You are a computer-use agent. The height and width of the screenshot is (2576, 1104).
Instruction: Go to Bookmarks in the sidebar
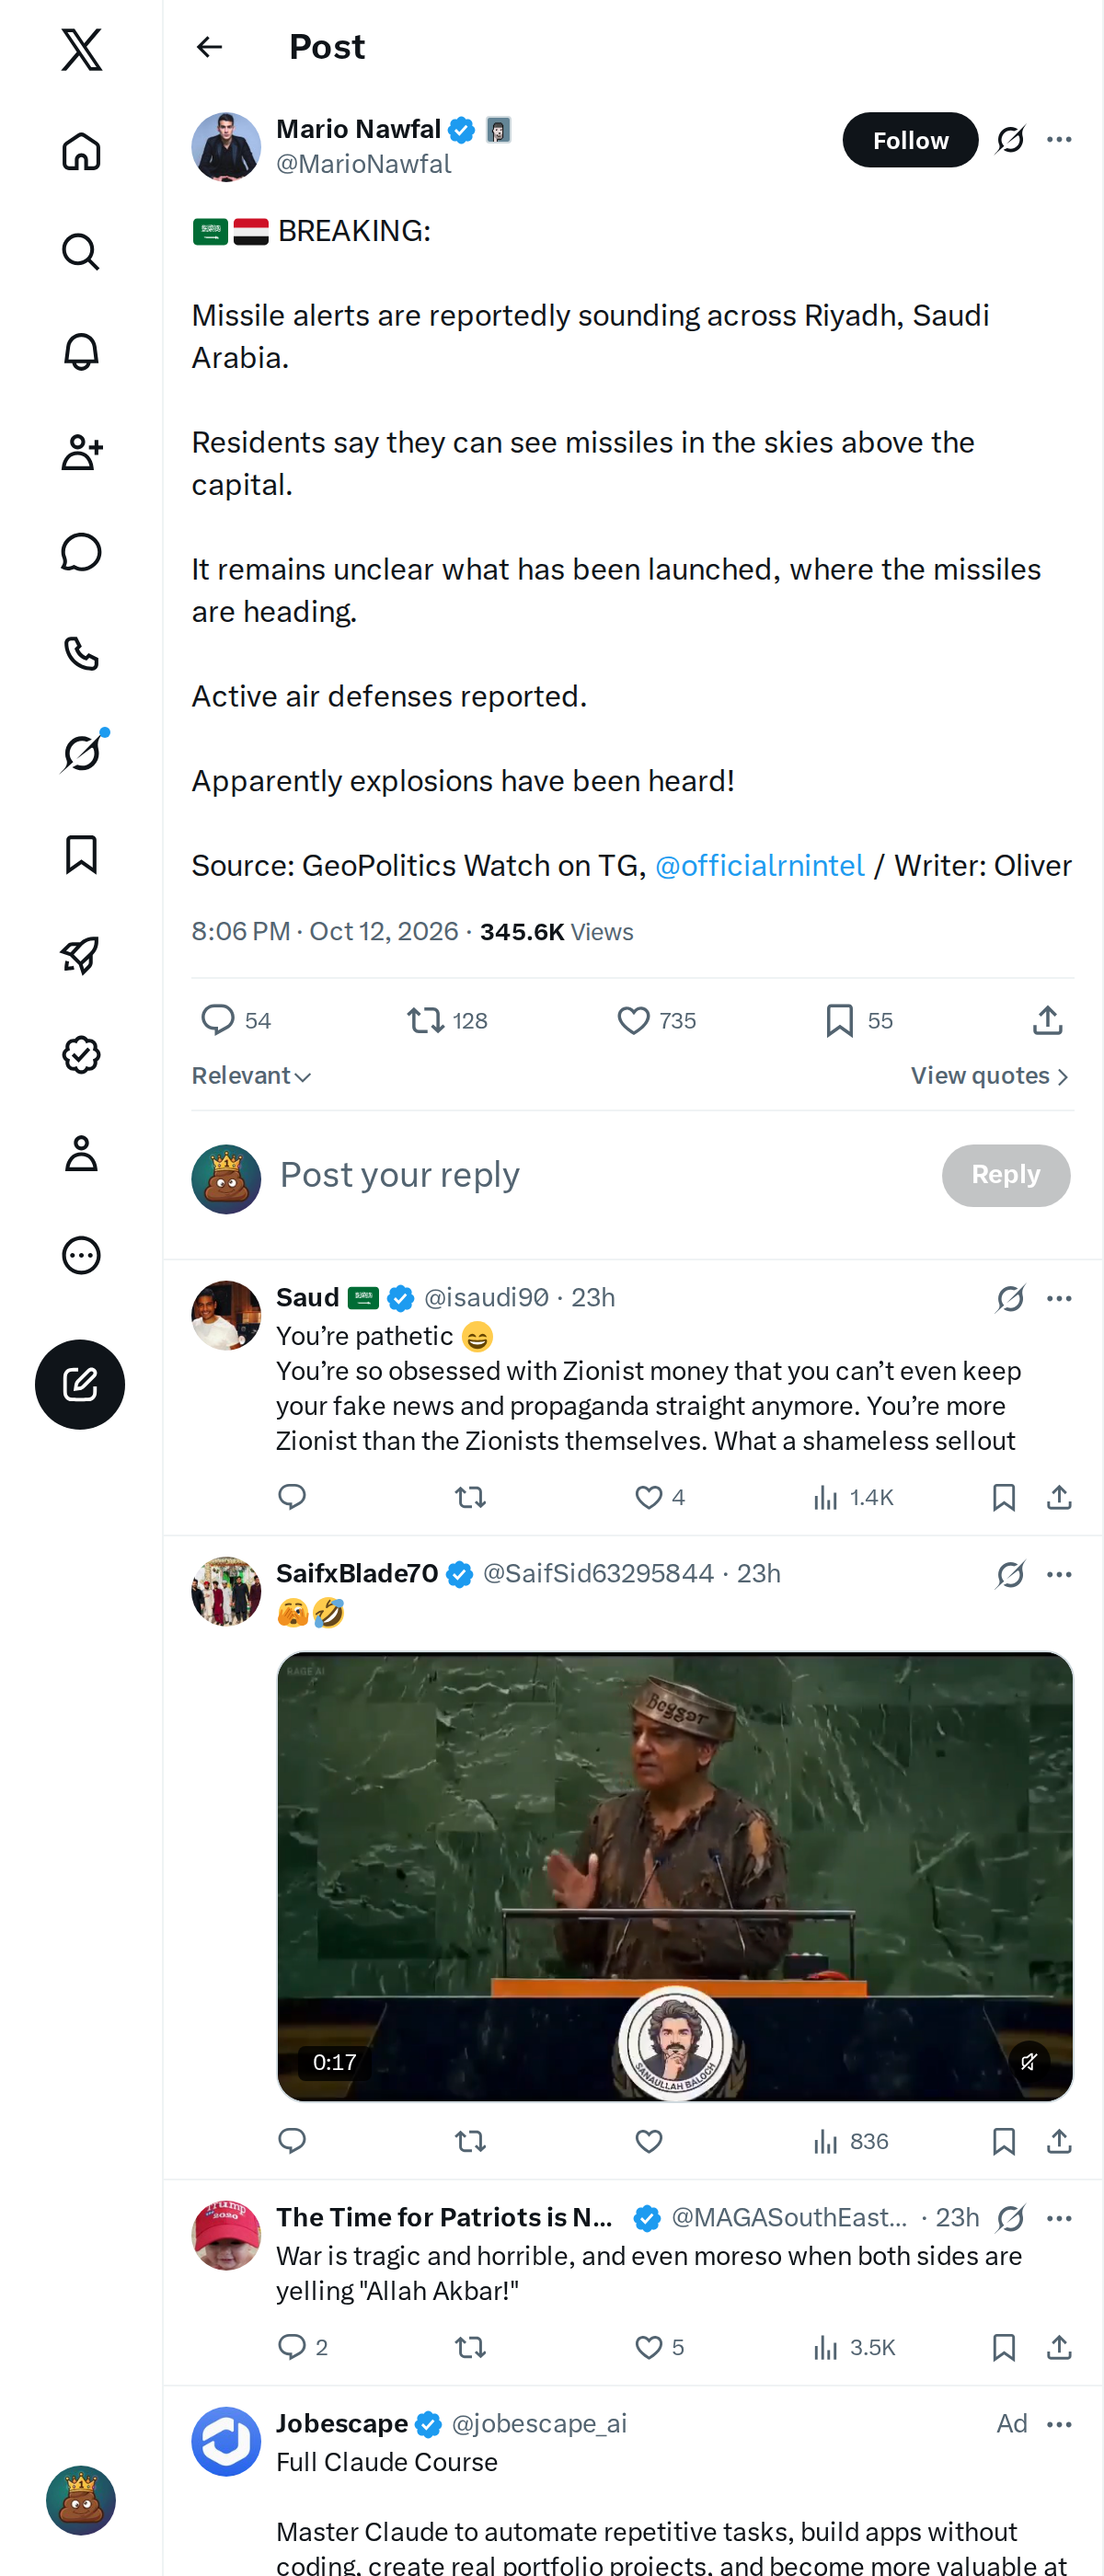tap(81, 855)
